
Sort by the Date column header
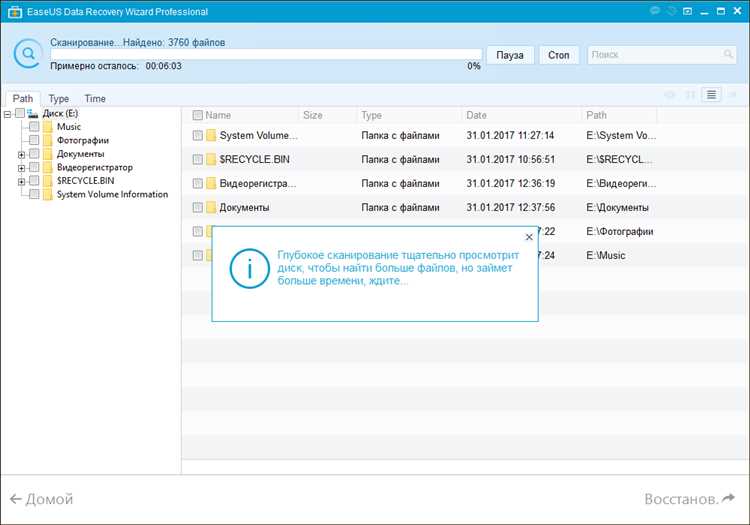coord(476,115)
